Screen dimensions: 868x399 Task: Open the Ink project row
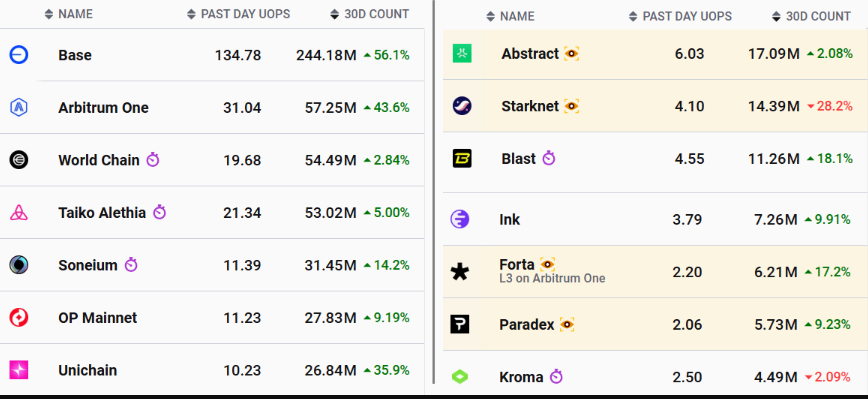pyautogui.click(x=655, y=220)
